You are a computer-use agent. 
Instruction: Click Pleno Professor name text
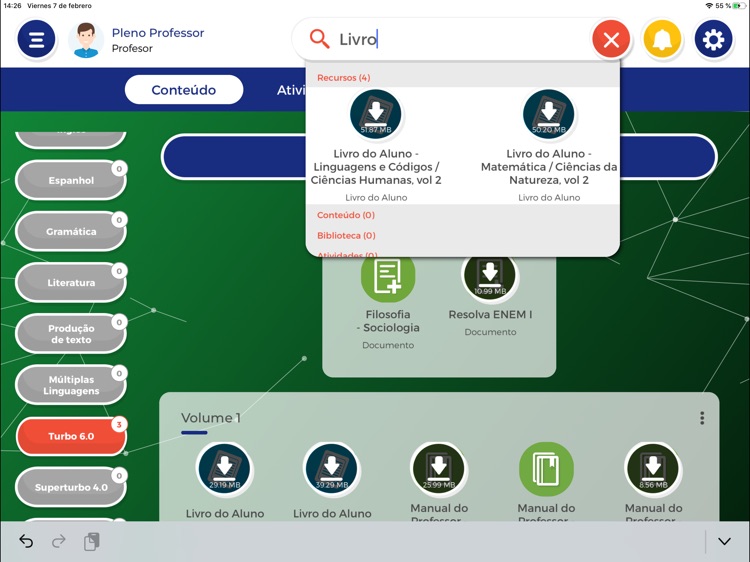158,33
